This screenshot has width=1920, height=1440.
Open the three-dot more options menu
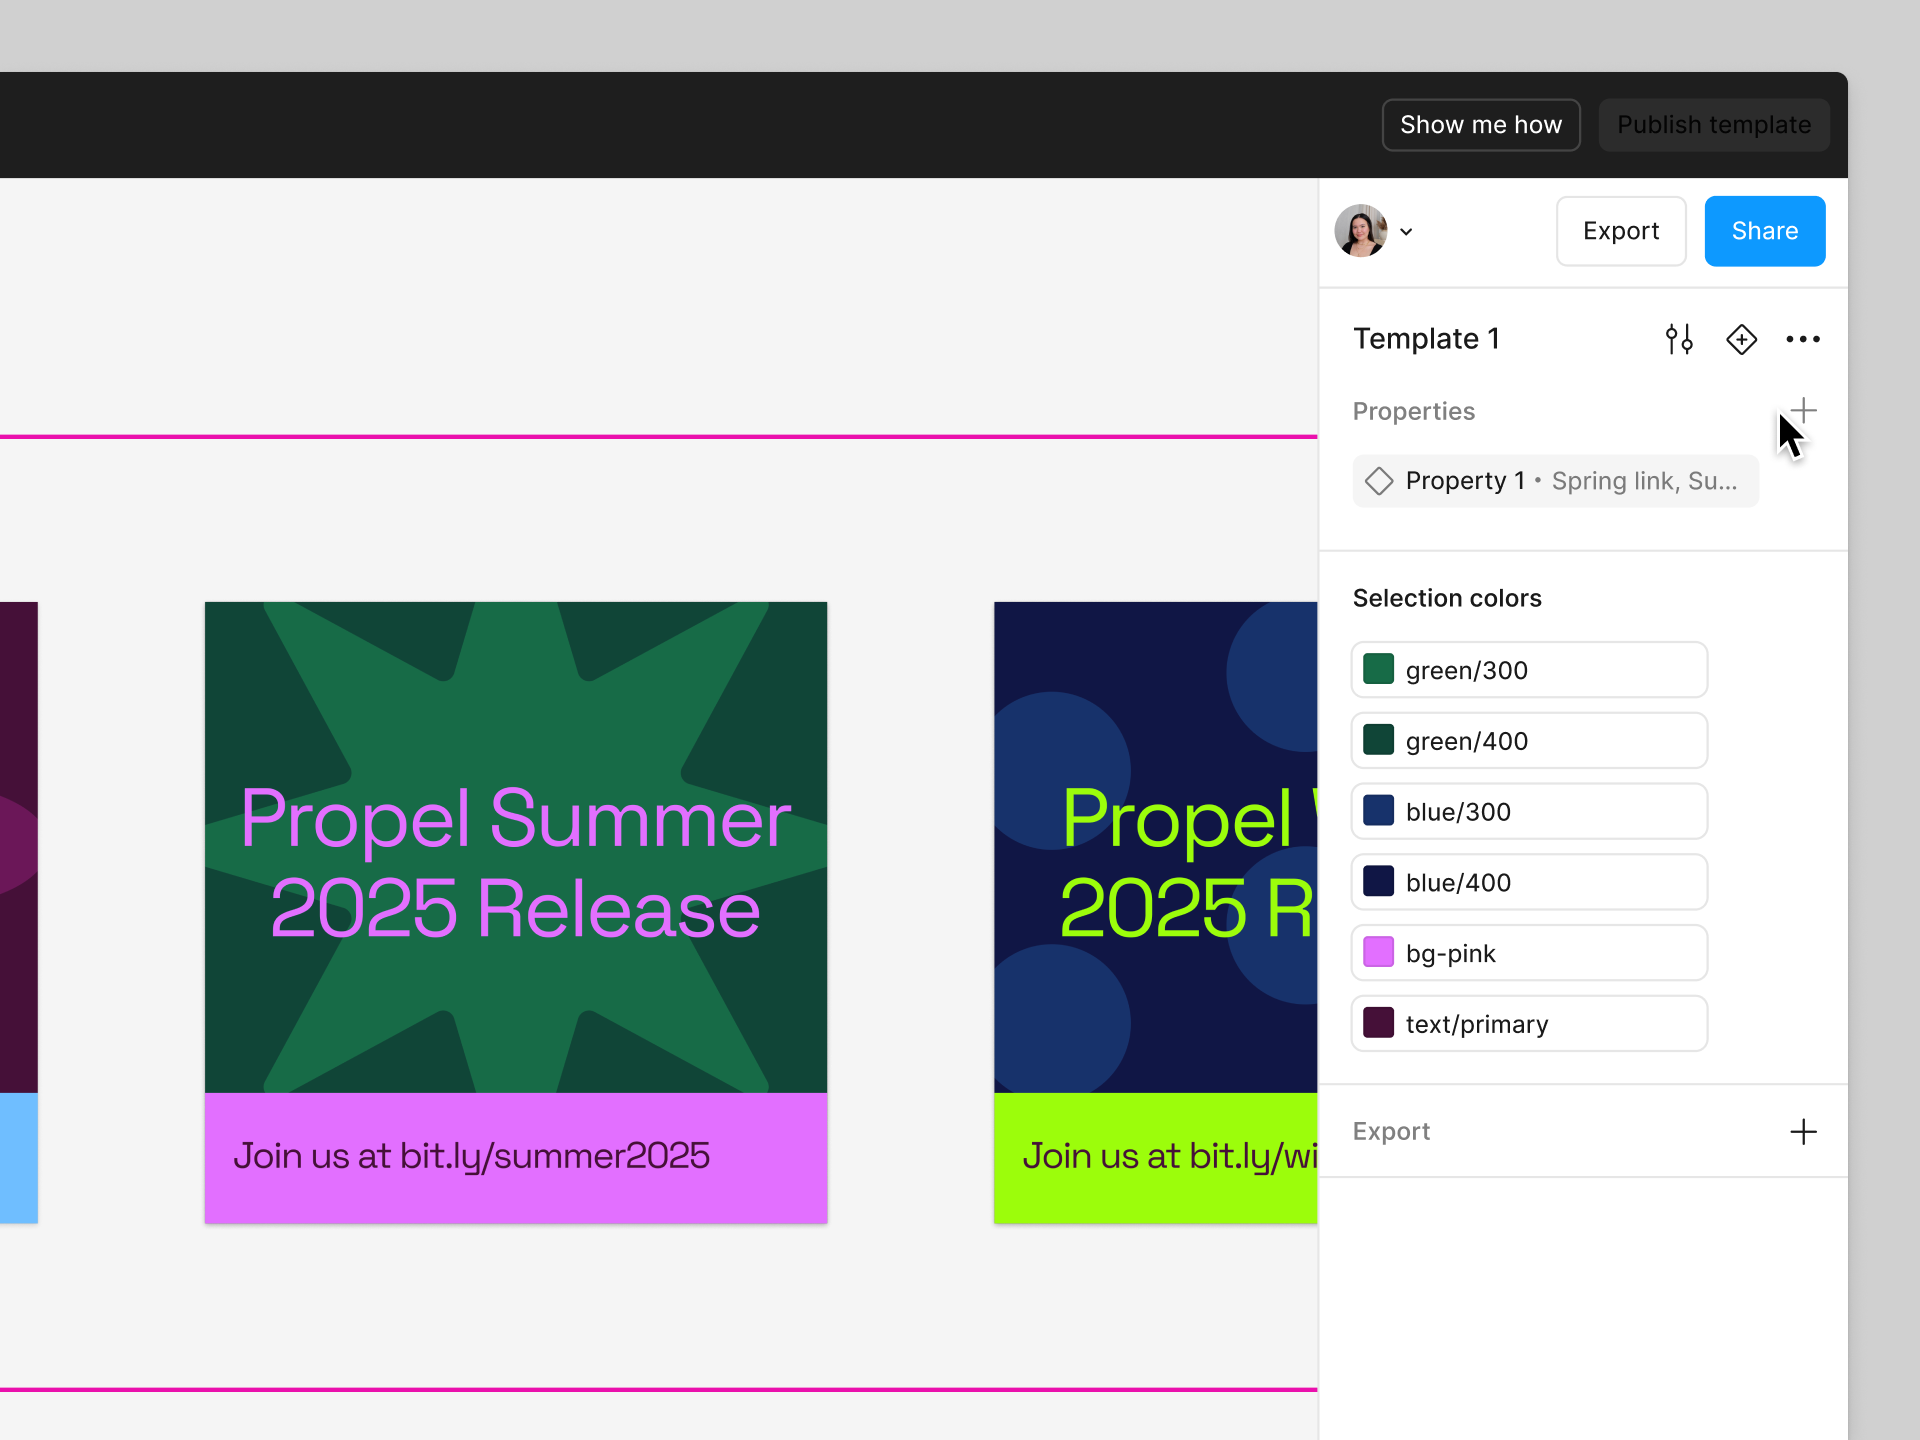1803,339
